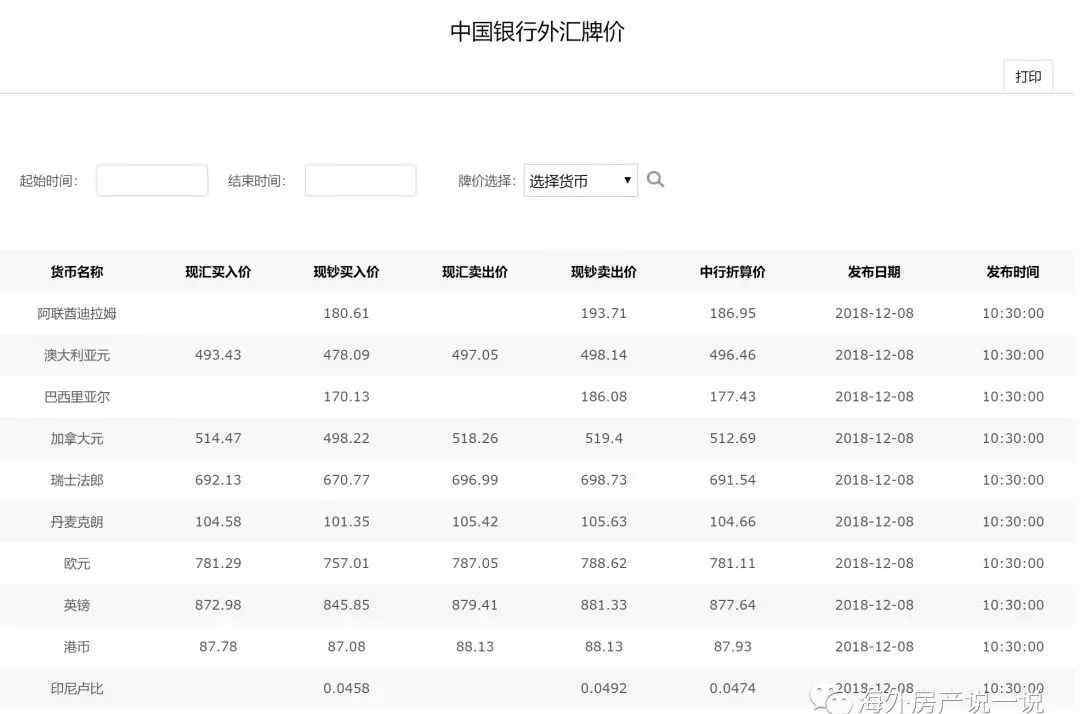Focus the 结束时间 end date field
Screen dimensions: 1080x714
[360, 180]
